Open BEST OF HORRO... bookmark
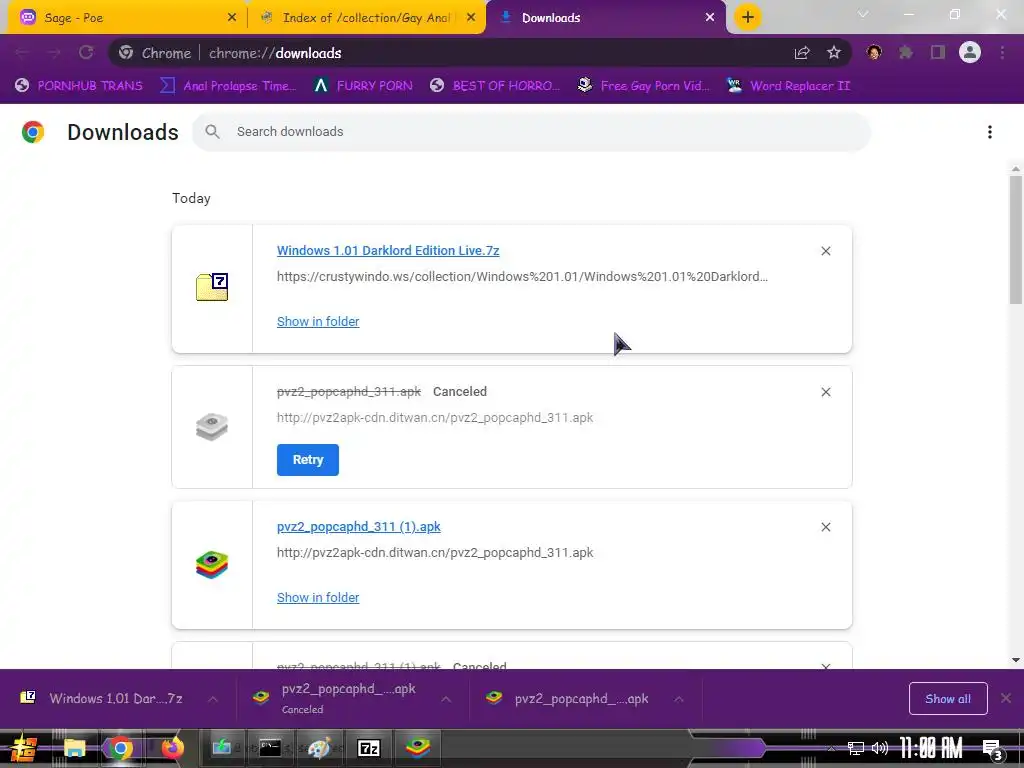Screen dimensions: 1024x768 (x=495, y=86)
